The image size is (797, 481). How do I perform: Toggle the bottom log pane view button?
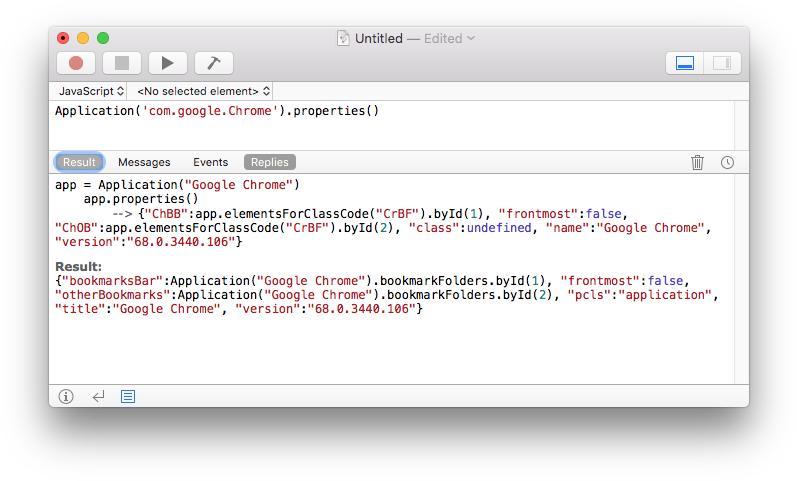[x=685, y=63]
